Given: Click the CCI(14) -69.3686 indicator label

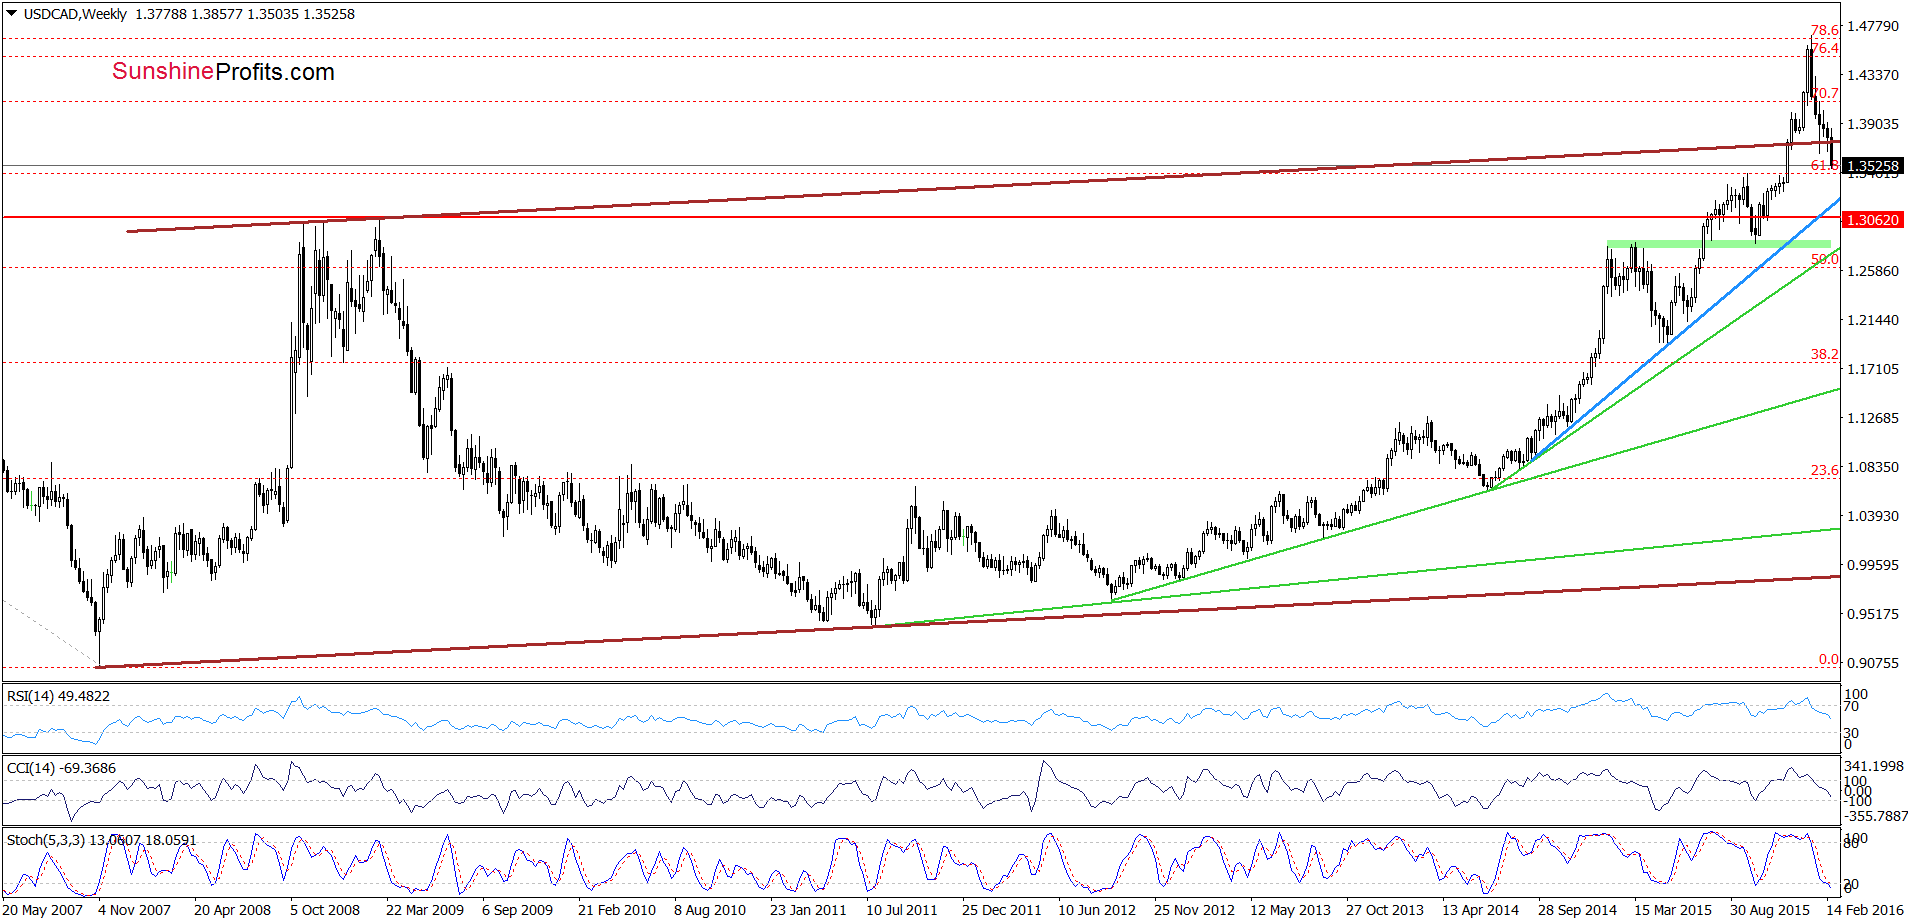Looking at the screenshot, I should [61, 768].
